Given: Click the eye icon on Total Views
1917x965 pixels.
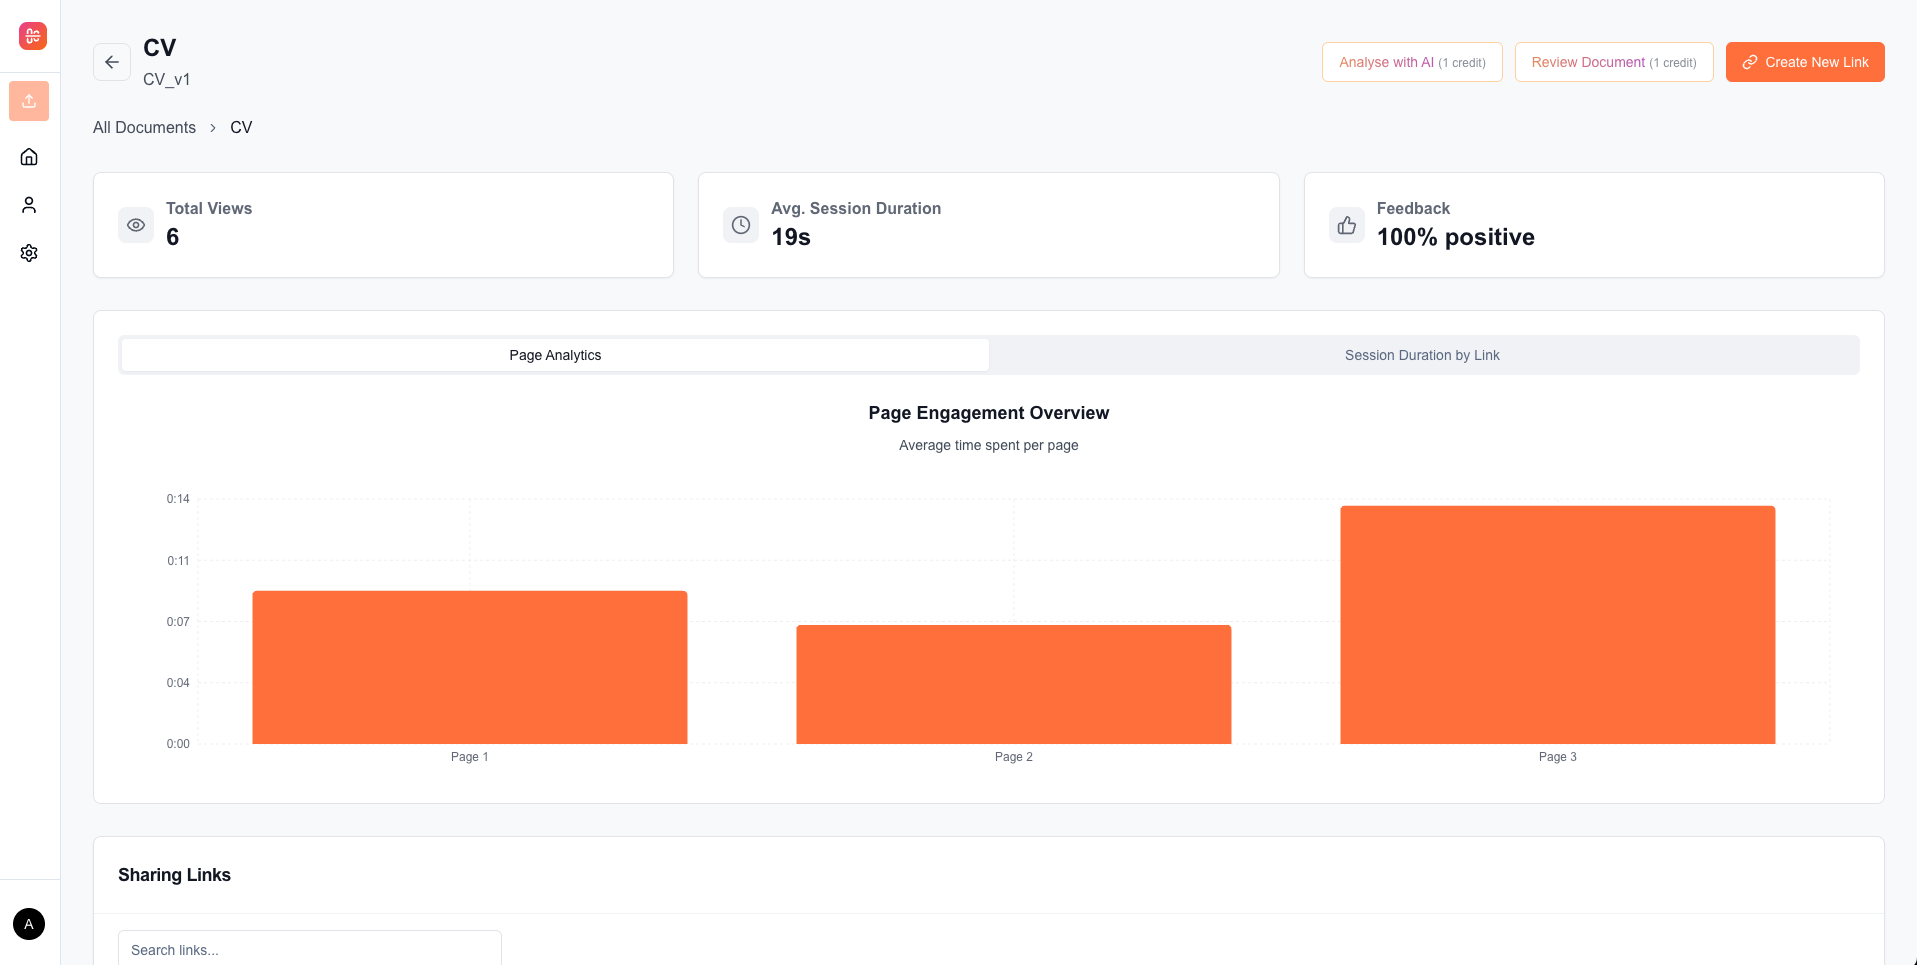Looking at the screenshot, I should (136, 225).
